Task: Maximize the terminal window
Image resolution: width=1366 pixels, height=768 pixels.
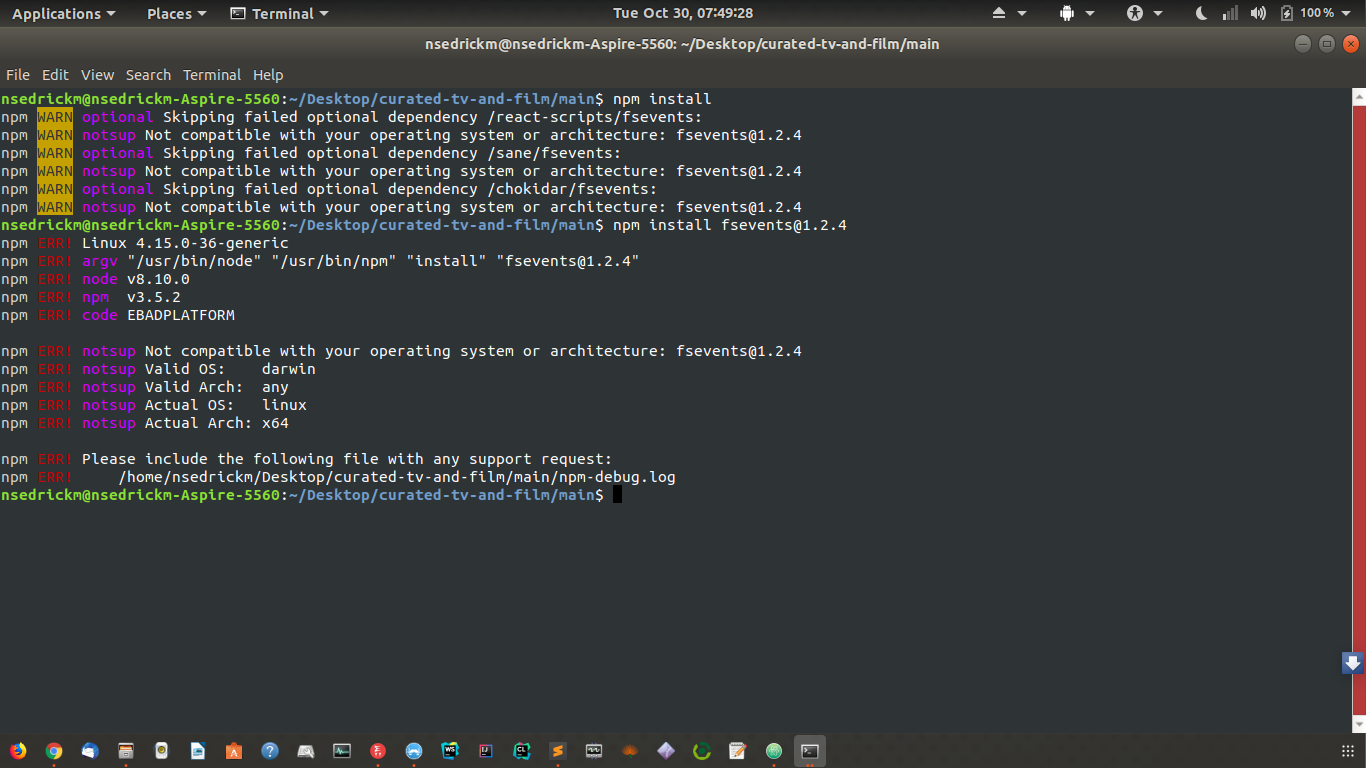Action: click(x=1327, y=43)
